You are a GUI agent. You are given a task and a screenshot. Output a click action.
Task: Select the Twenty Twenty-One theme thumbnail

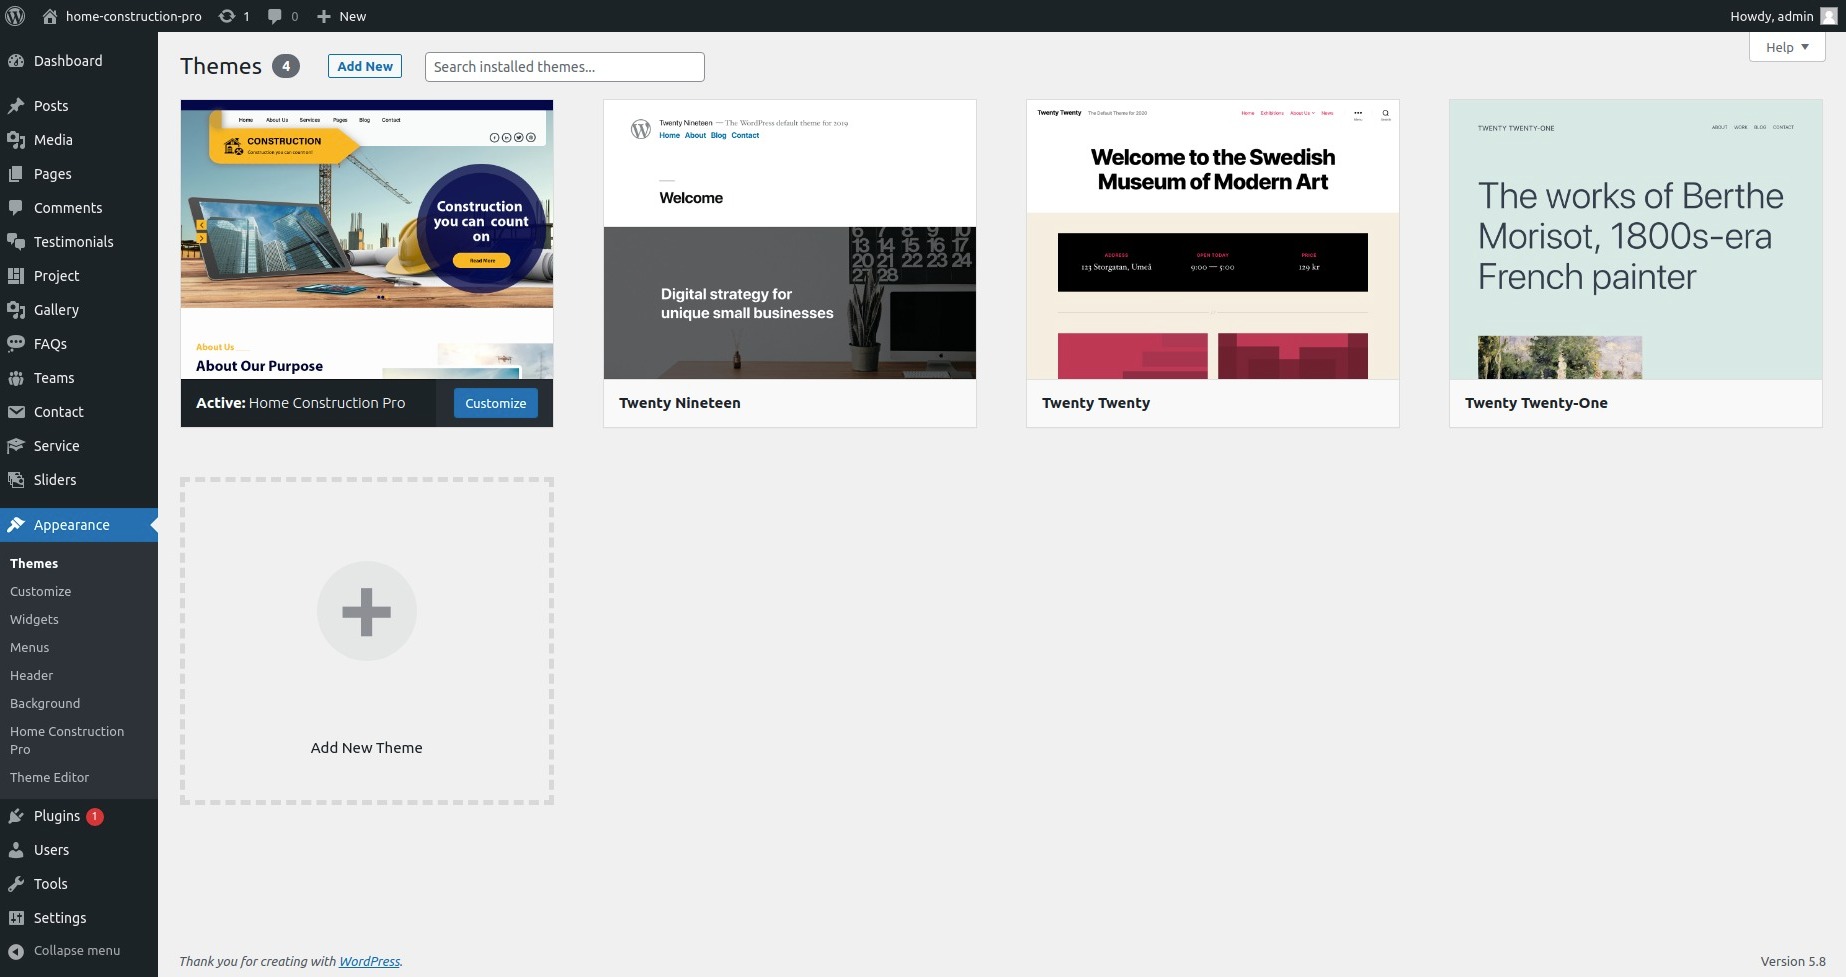(x=1636, y=239)
